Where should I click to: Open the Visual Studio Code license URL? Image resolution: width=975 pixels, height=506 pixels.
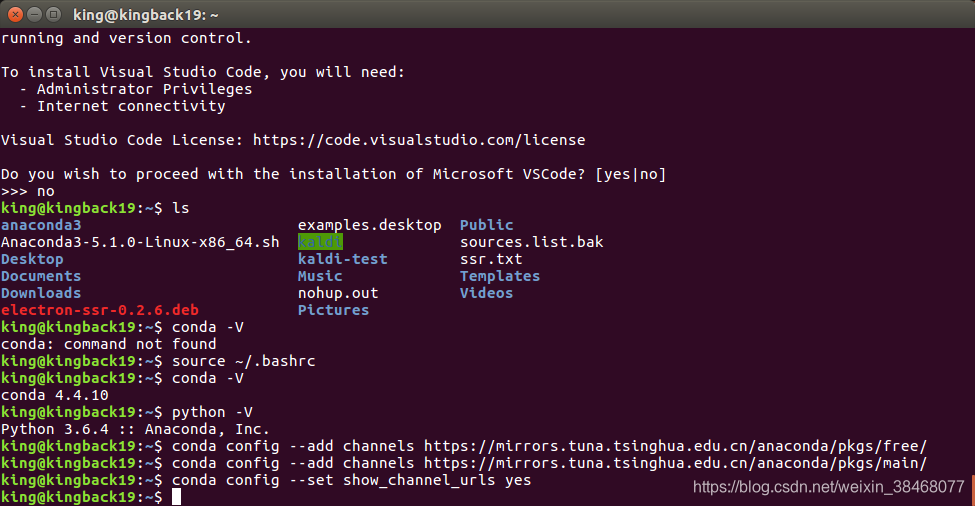coord(418,140)
